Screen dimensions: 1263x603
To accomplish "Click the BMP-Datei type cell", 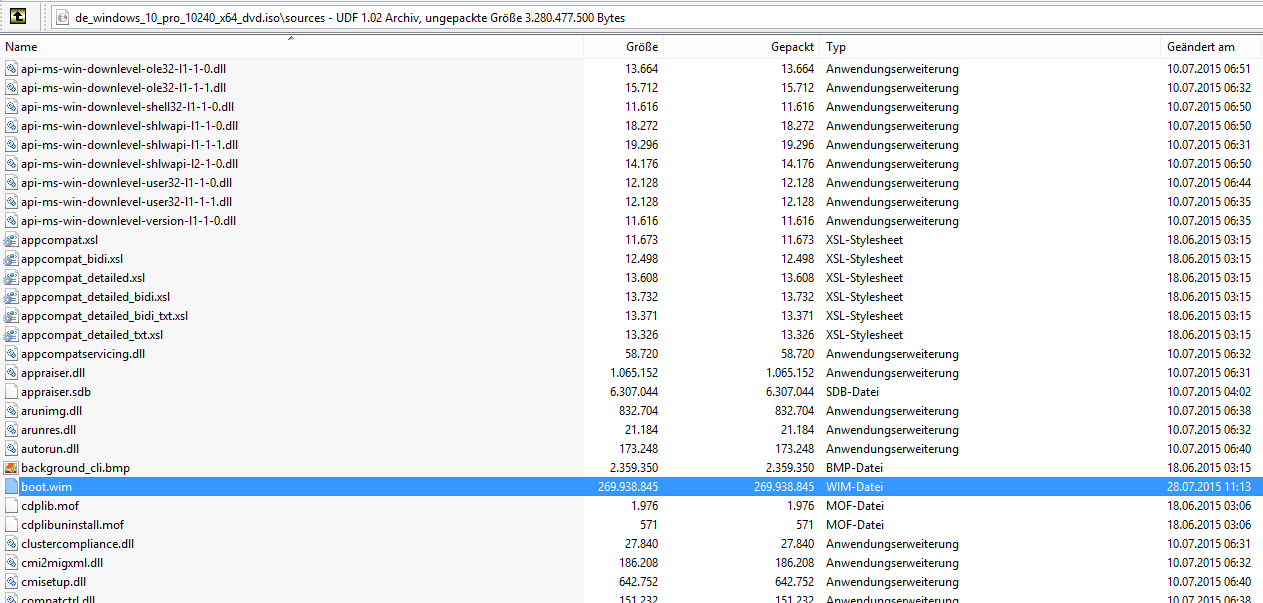I will 855,468.
